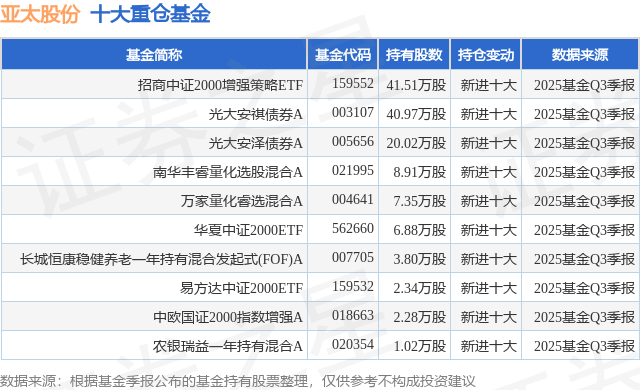Click fund code 003107

tap(353, 113)
